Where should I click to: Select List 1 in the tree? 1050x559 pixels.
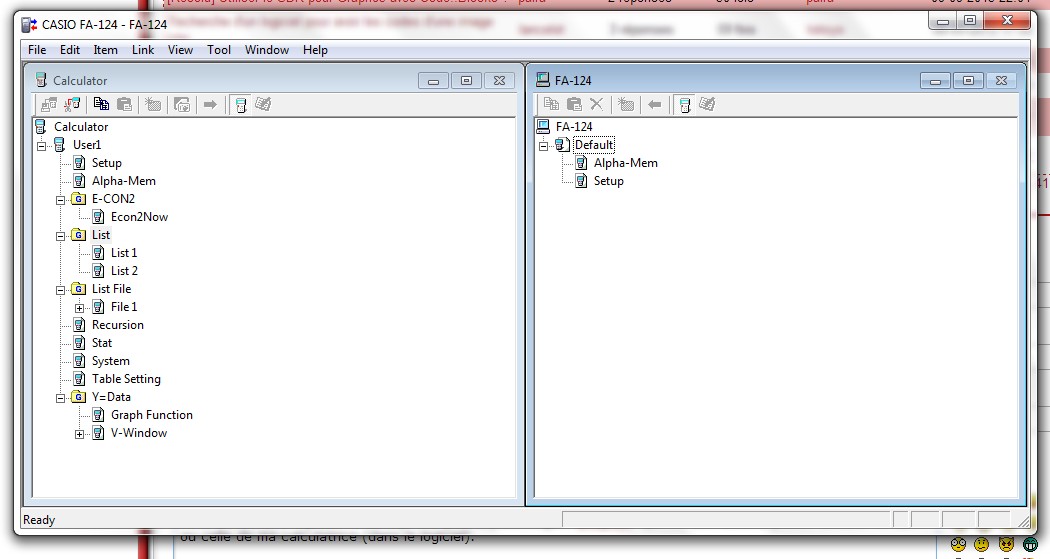124,252
